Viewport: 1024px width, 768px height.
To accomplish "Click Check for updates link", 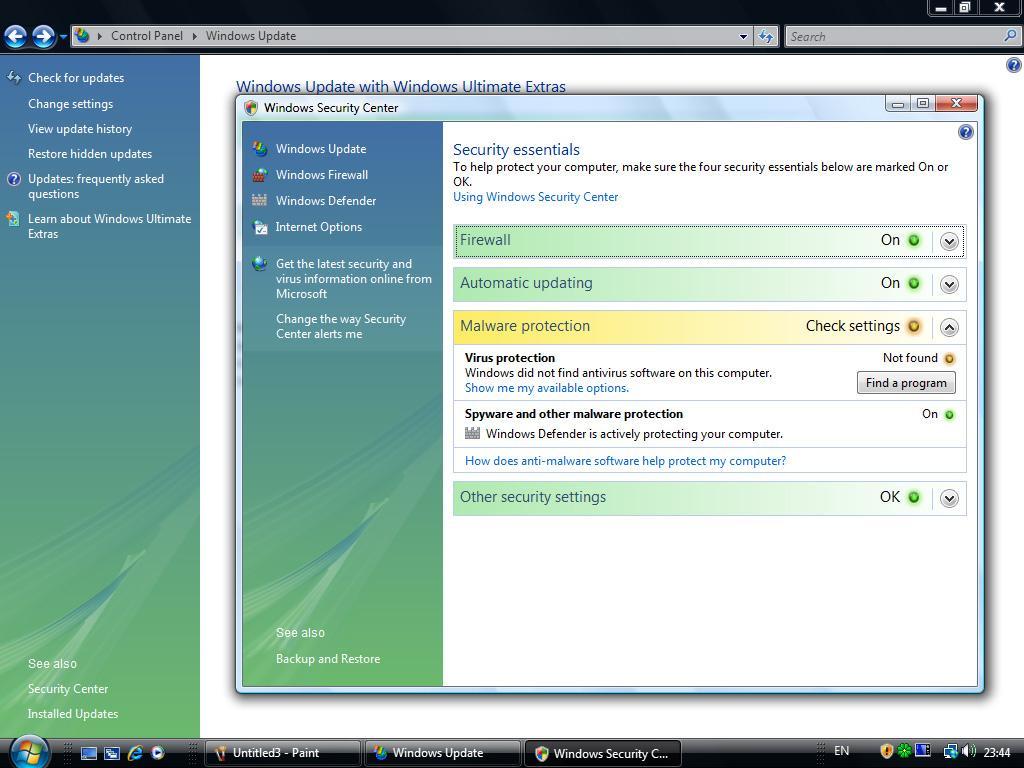I will 76,78.
